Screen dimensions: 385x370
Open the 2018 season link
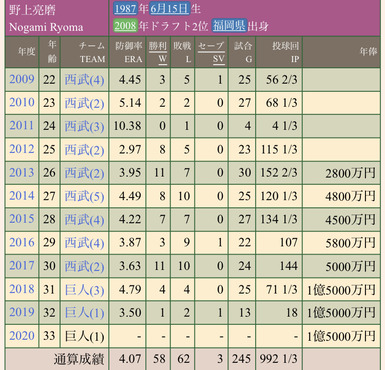pos(22,289)
